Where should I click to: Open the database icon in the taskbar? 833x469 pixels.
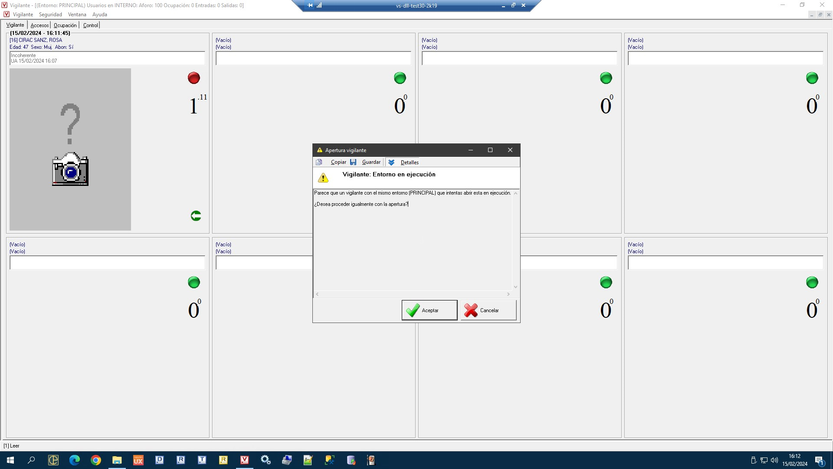pyautogui.click(x=351, y=460)
